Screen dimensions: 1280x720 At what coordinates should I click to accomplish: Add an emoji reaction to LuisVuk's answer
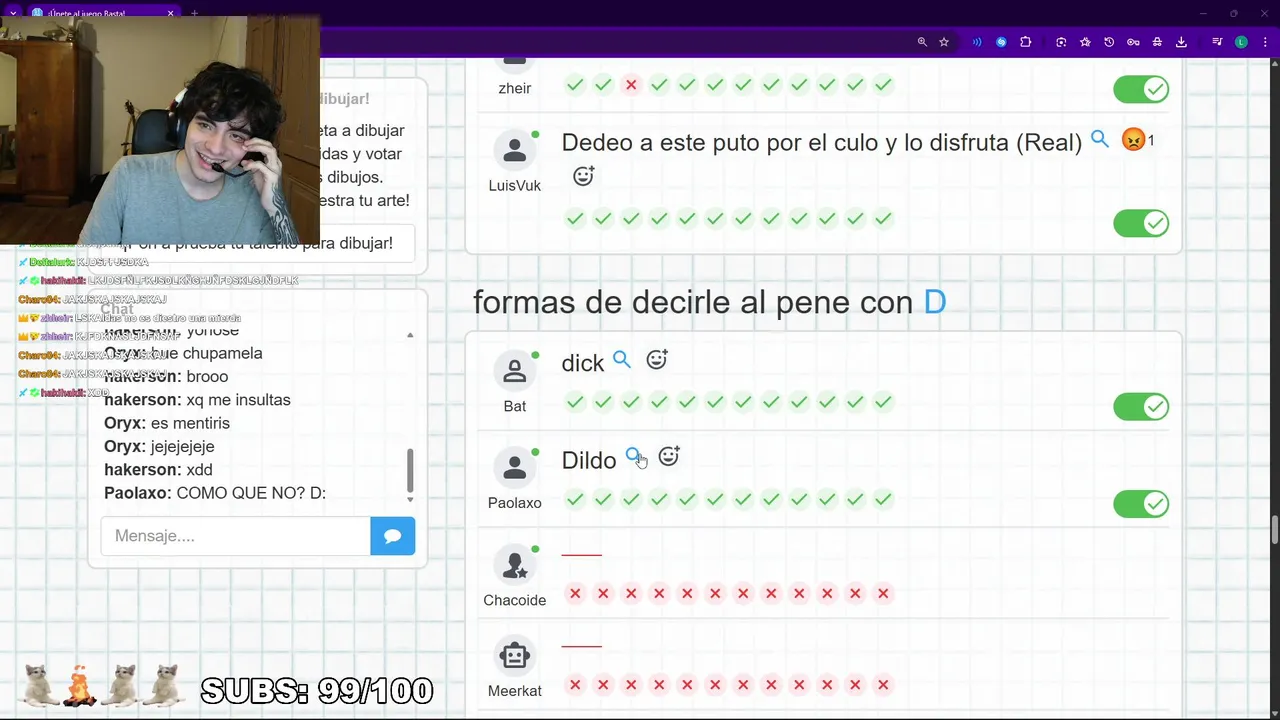(584, 177)
